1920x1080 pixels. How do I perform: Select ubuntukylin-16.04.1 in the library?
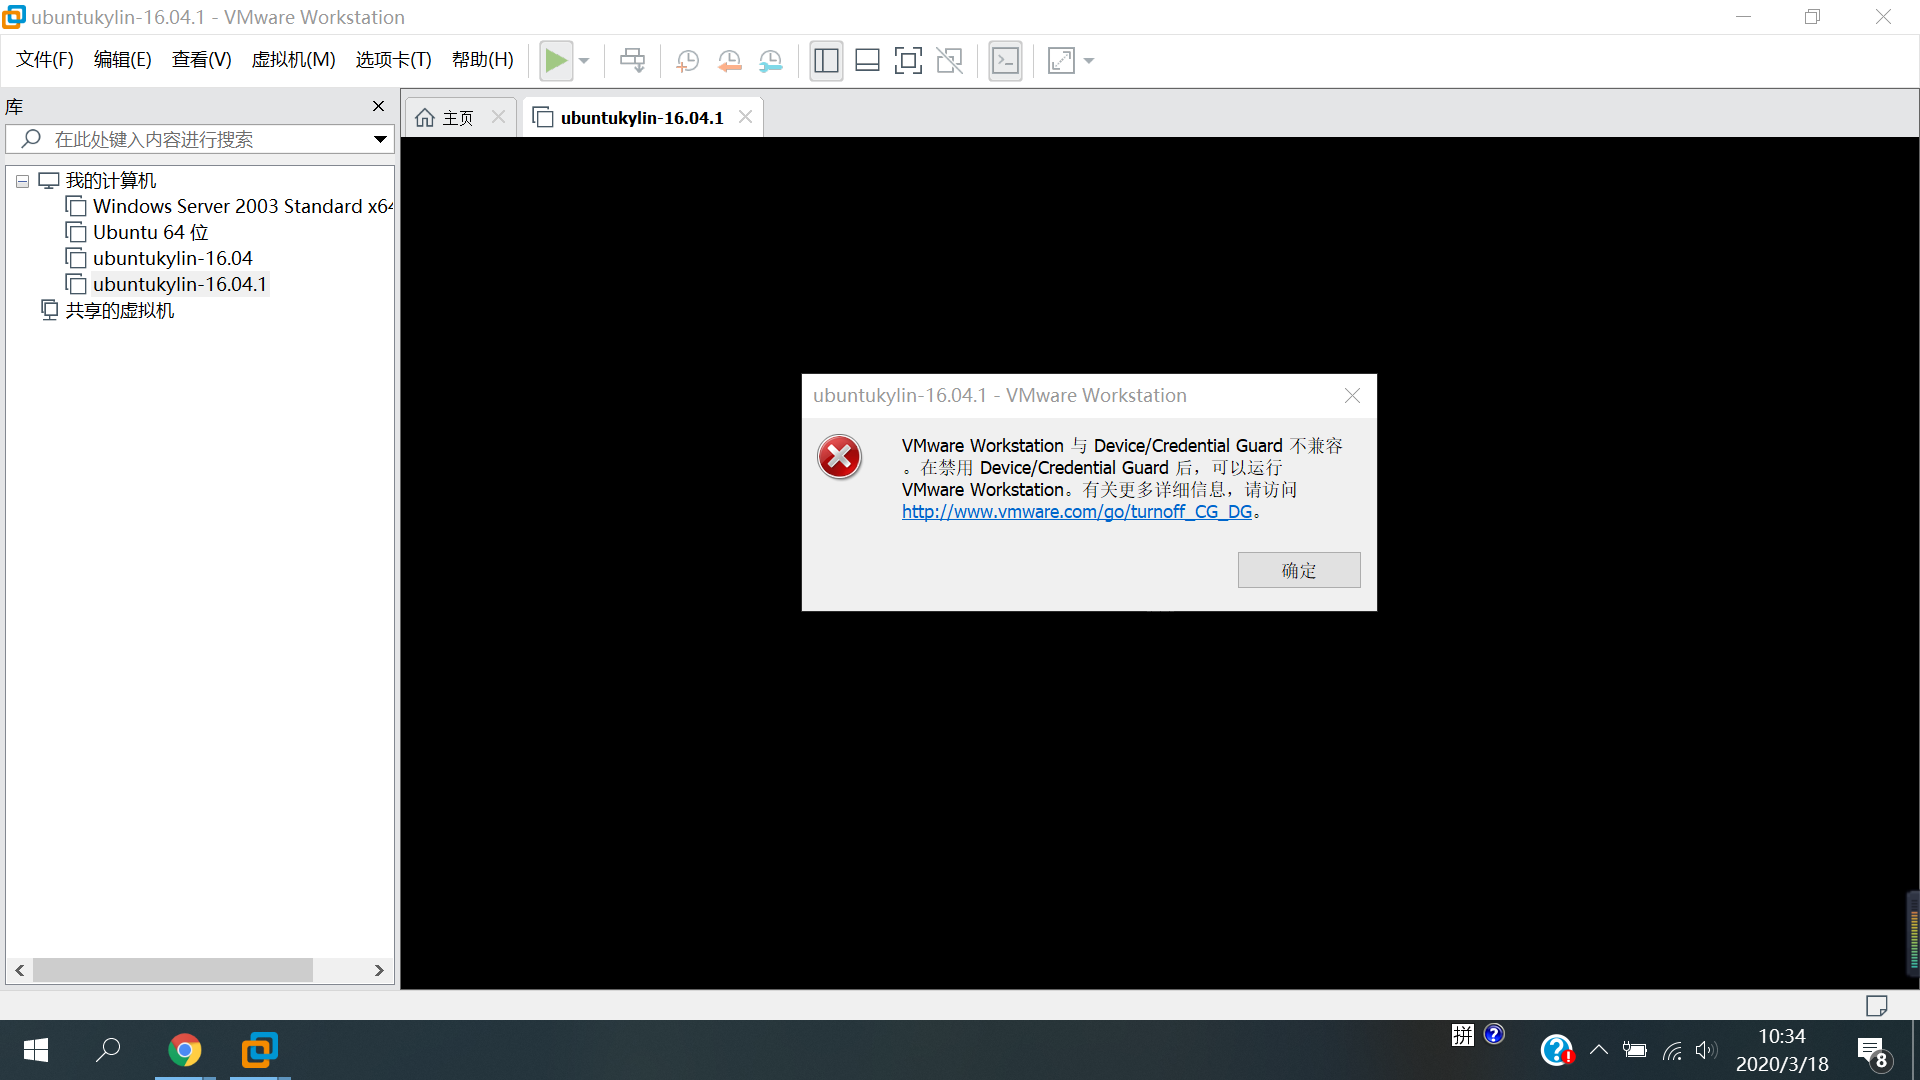(x=179, y=284)
